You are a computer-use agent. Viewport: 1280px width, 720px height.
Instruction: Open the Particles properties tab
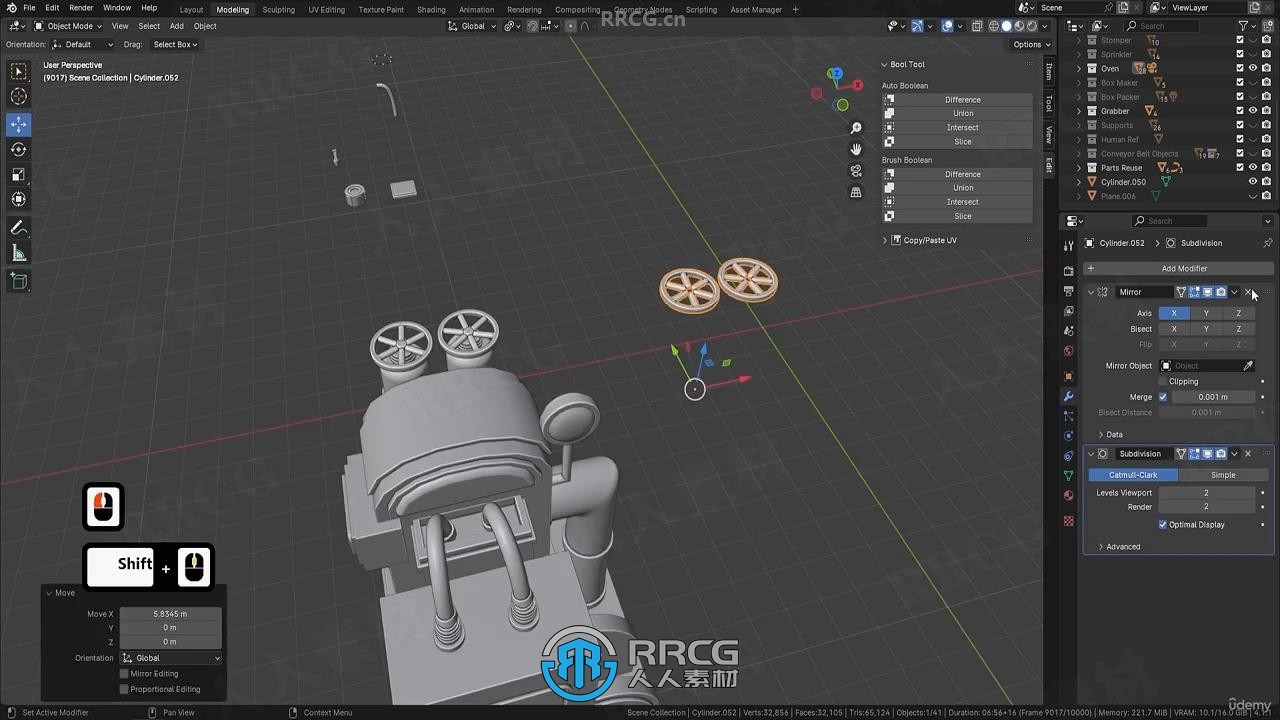pyautogui.click(x=1068, y=416)
